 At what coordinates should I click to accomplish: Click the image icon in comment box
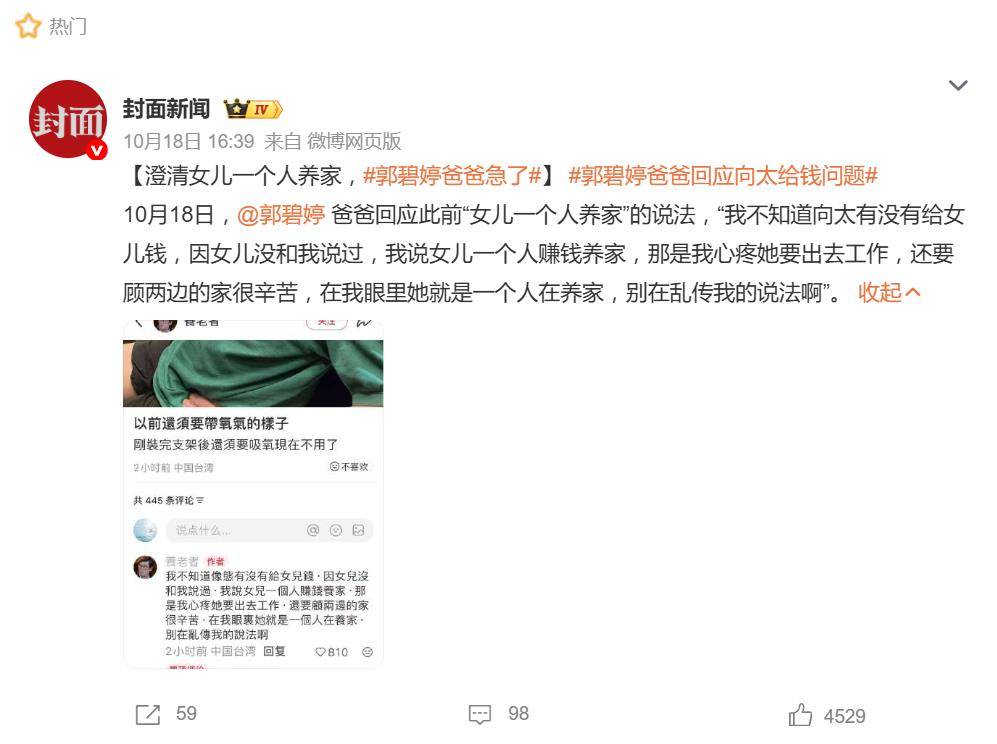(x=359, y=530)
